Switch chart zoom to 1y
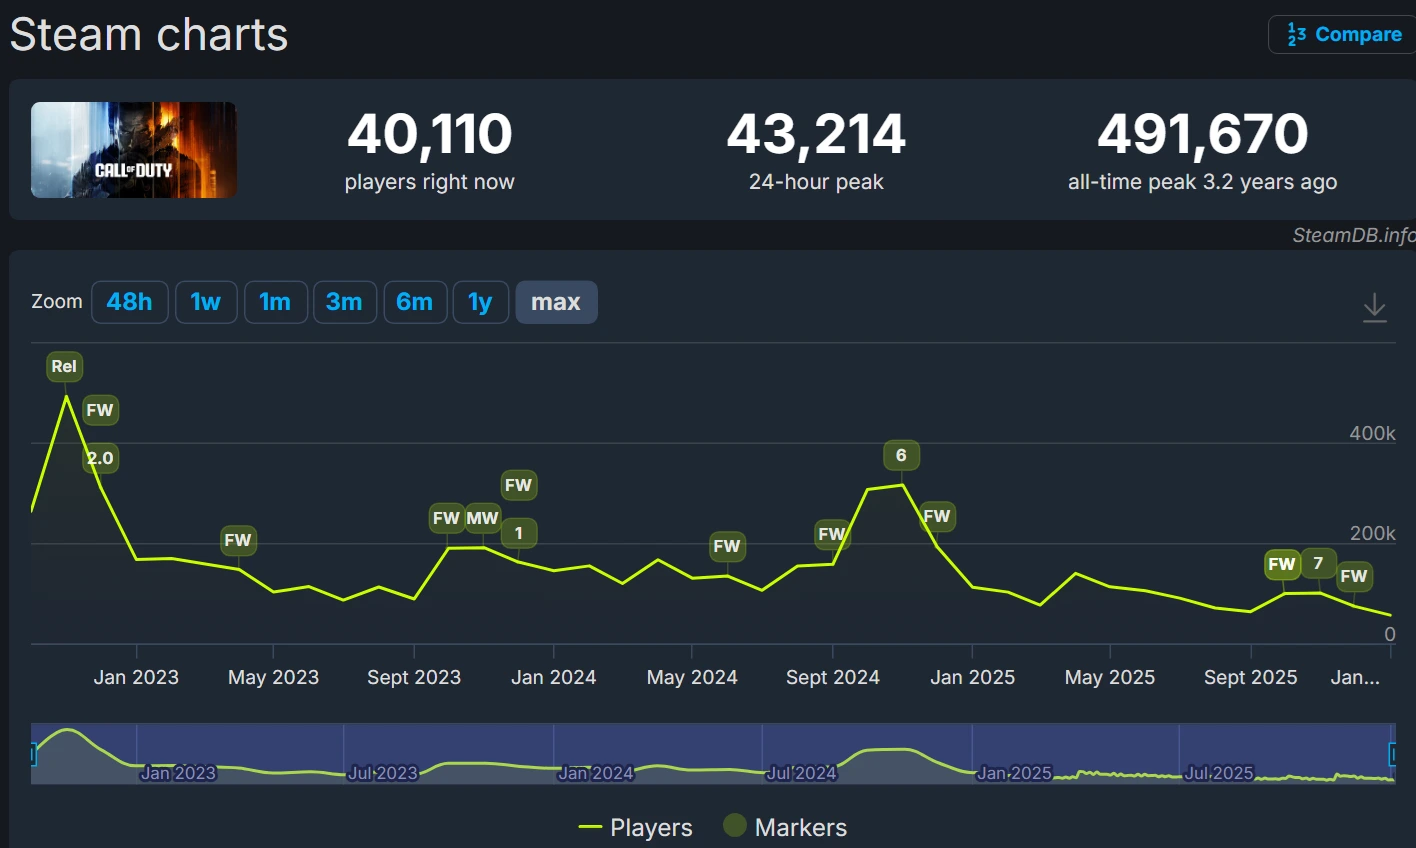This screenshot has width=1416, height=848. point(480,302)
